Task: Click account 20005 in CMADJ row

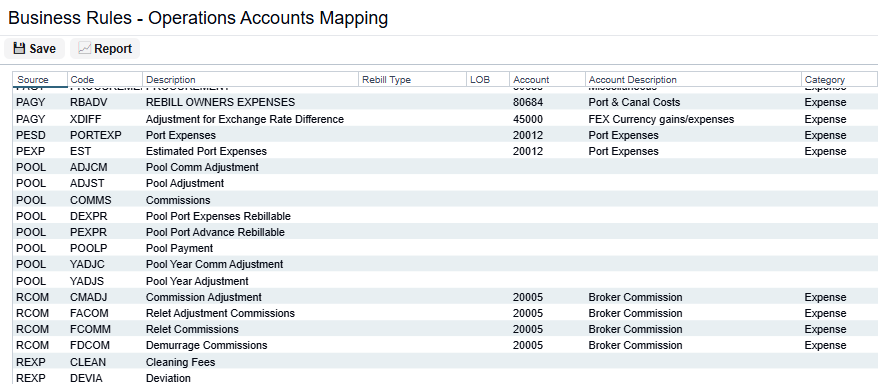Action: tap(527, 297)
